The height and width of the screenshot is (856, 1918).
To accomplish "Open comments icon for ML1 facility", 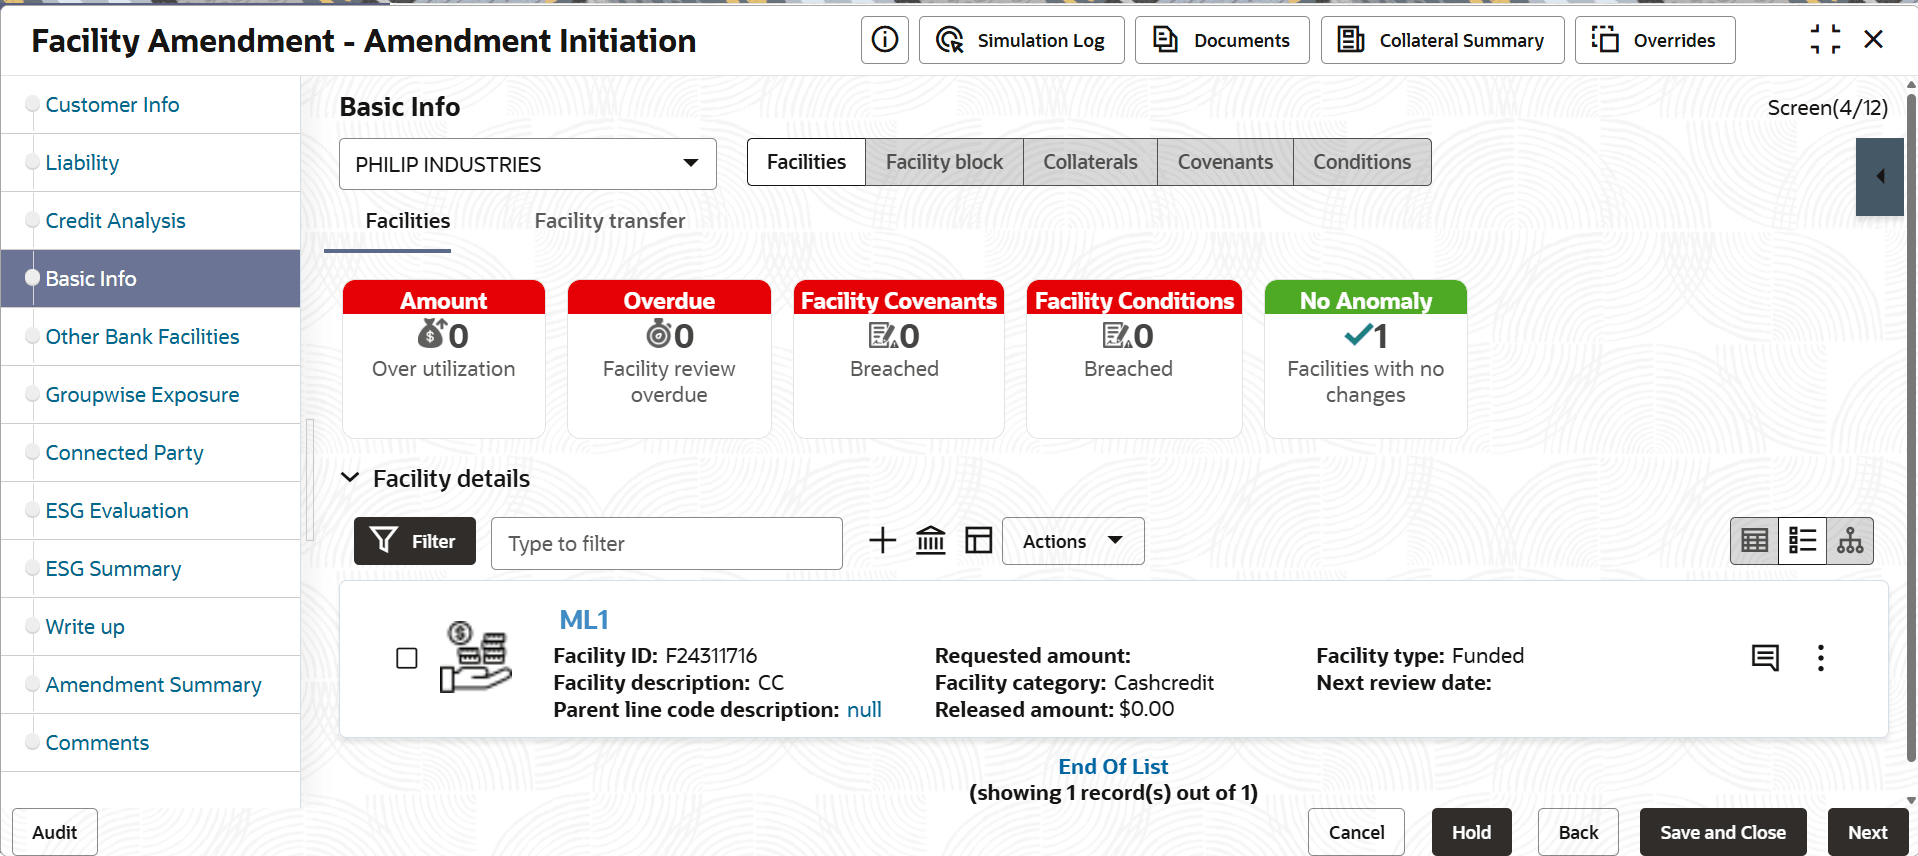I will point(1765,657).
